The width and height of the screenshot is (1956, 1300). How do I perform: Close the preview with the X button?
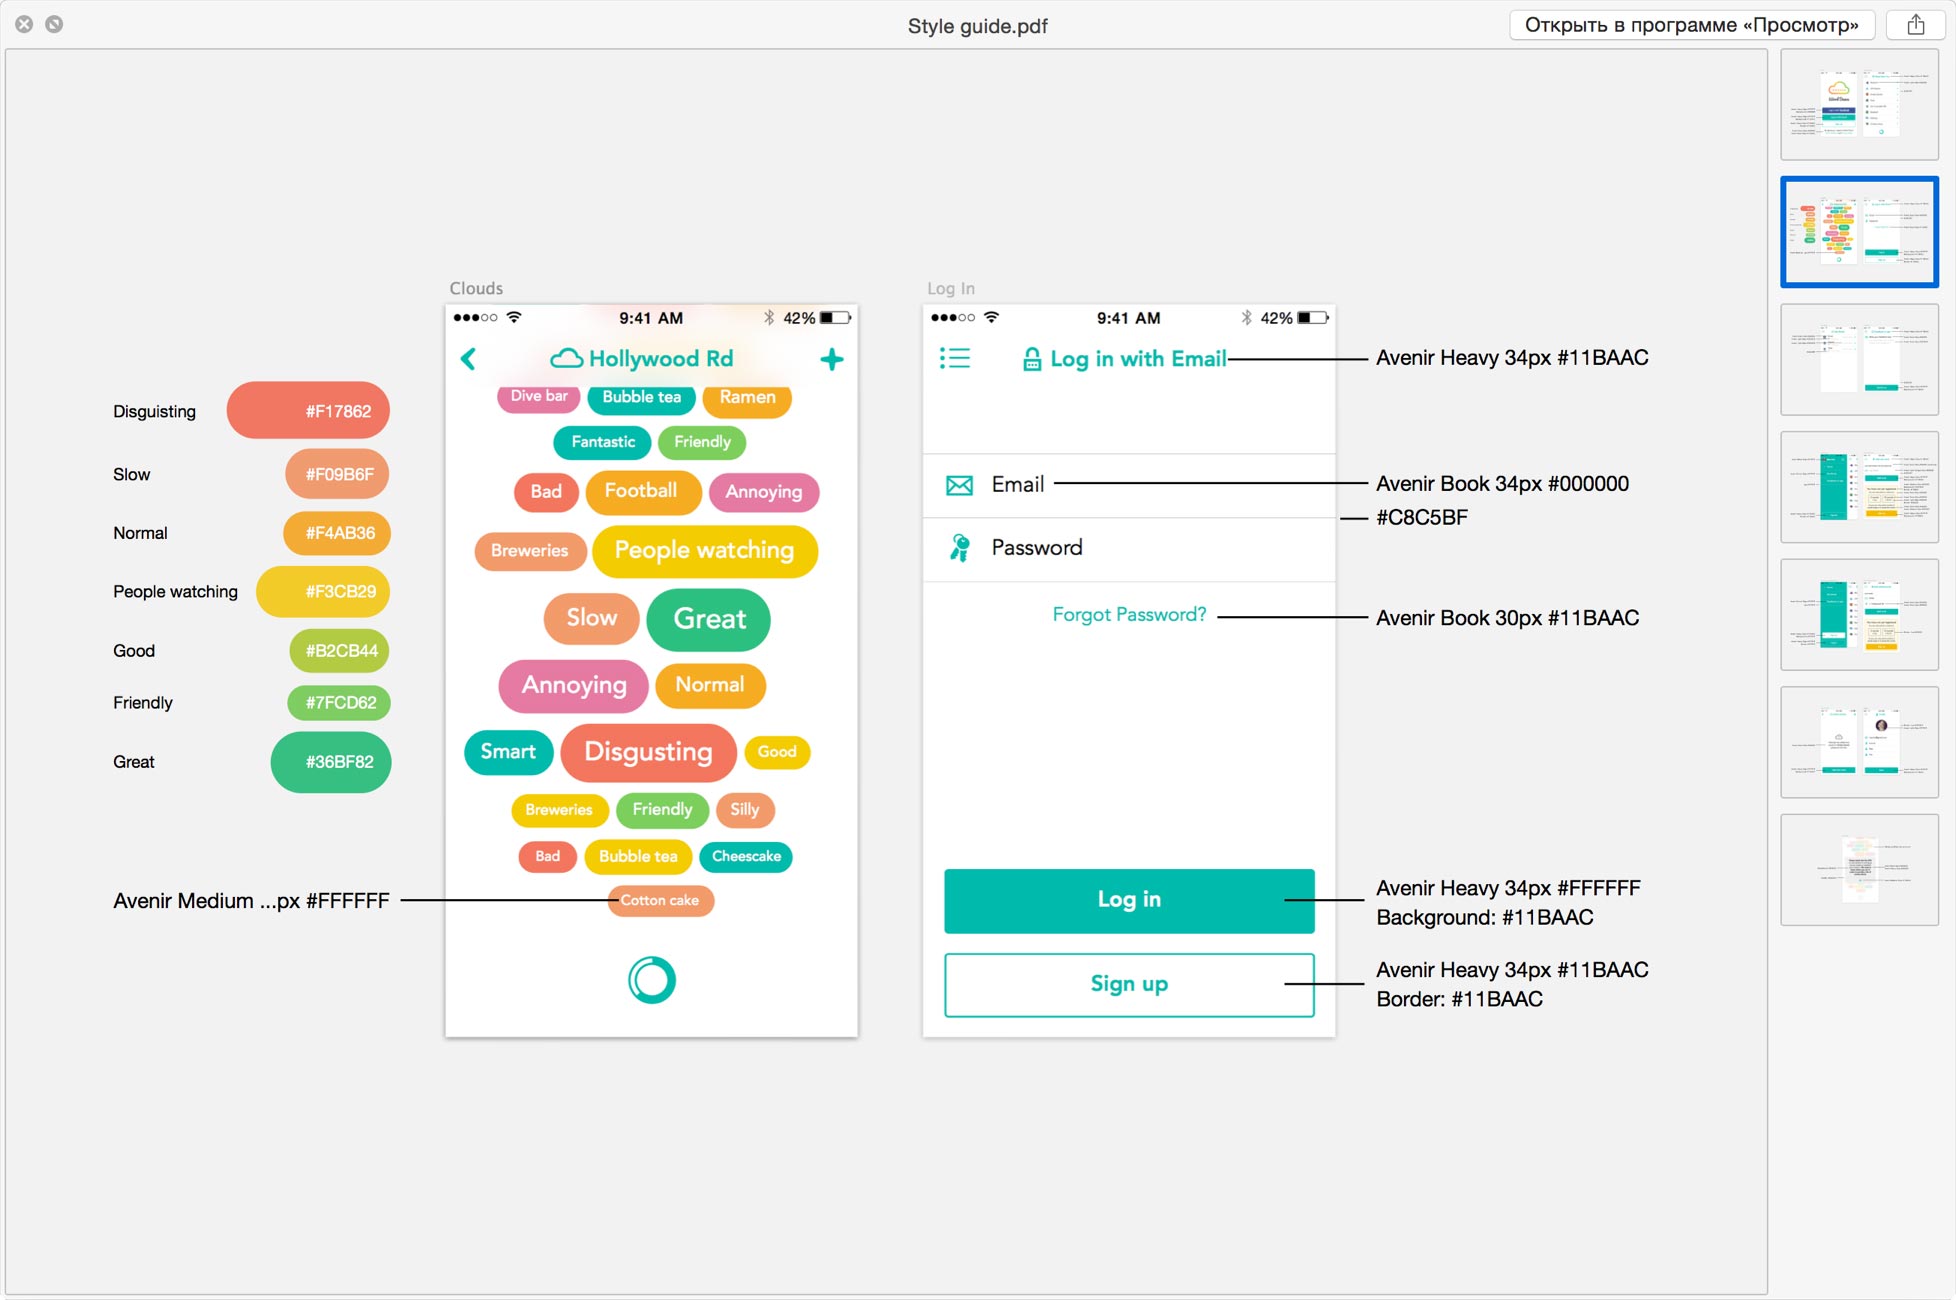click(x=24, y=24)
